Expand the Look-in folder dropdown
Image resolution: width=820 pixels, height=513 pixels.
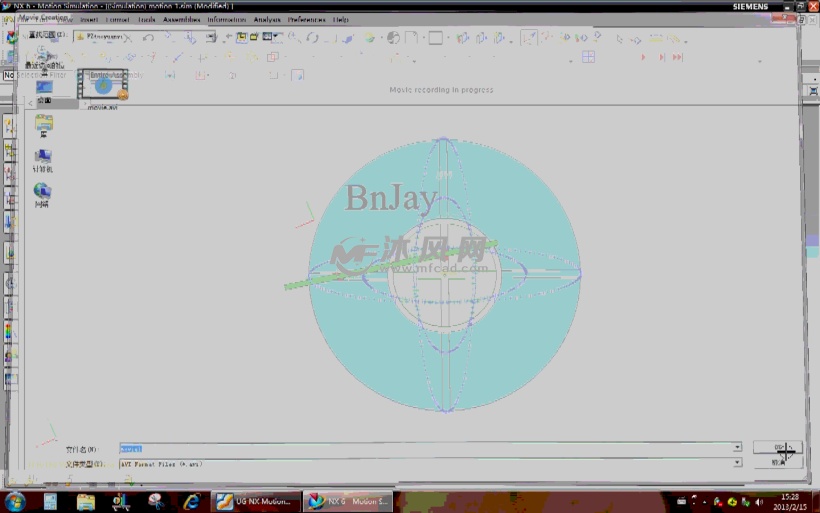(210, 37)
